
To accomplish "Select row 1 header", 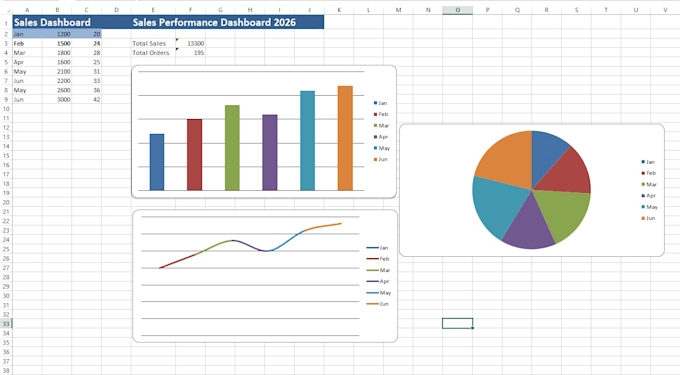I will pos(6,22).
